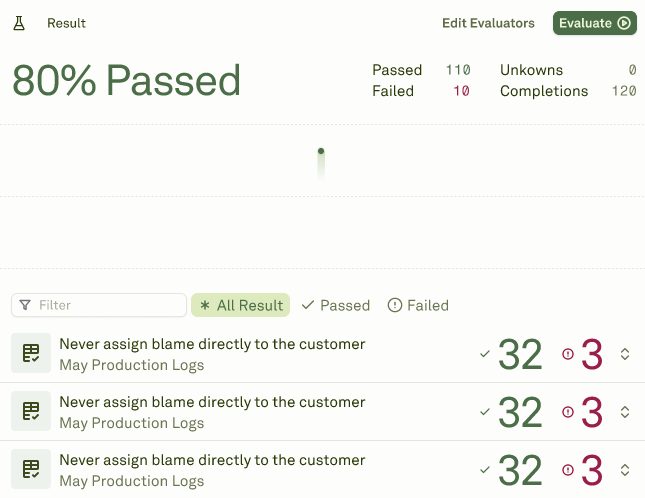The height and width of the screenshot is (498, 645).
Task: Click the second row's green passed checkmark icon
Action: click(x=485, y=411)
